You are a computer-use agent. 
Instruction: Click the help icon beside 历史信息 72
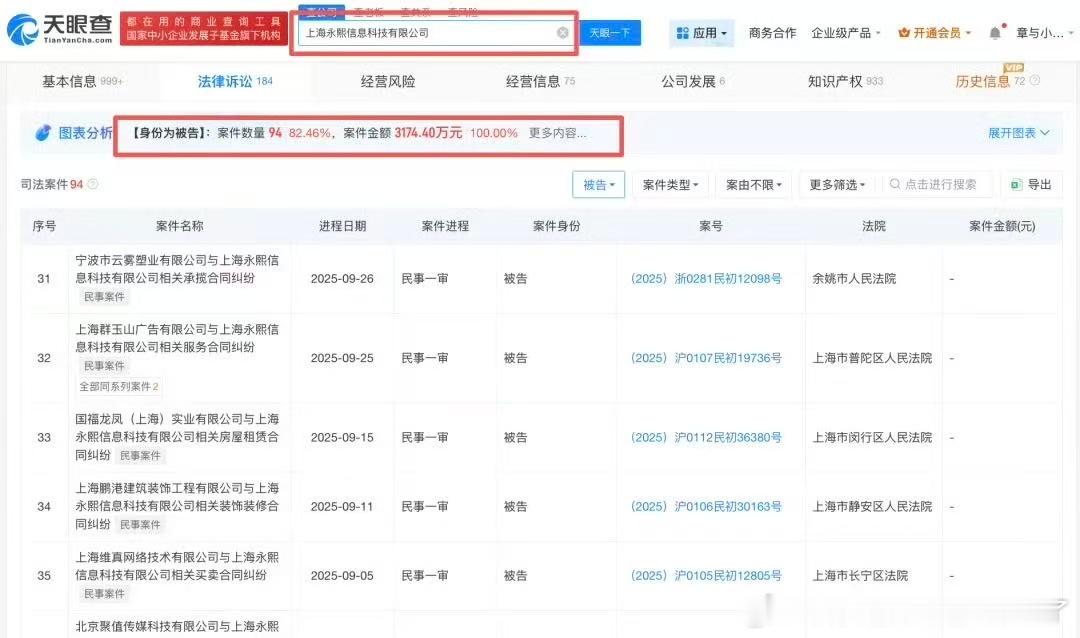point(1035,81)
